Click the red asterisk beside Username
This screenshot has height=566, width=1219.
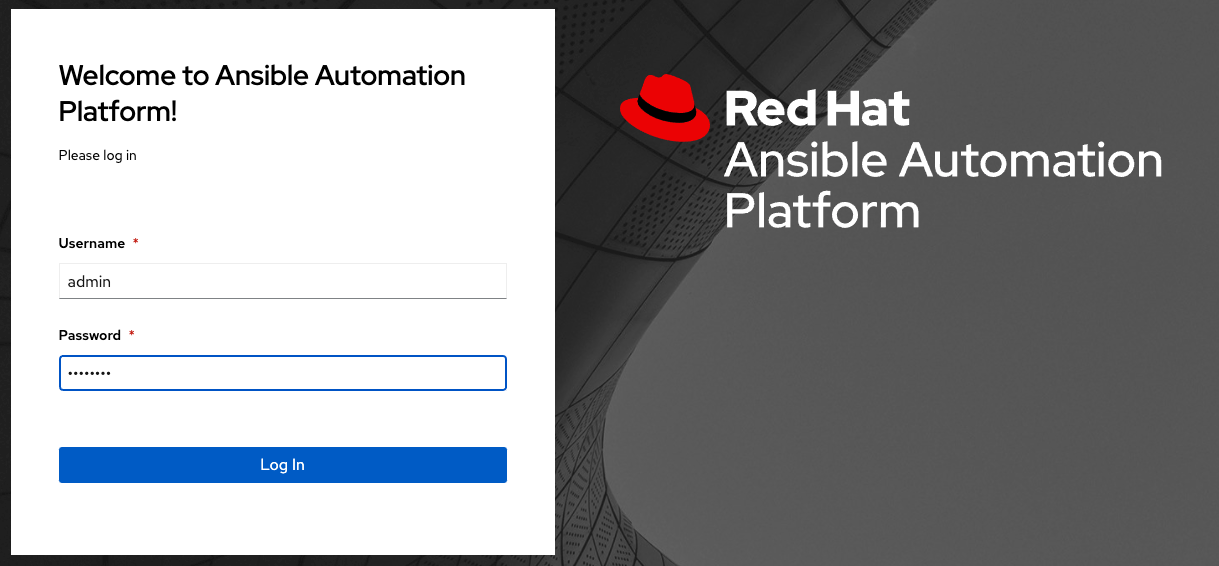point(135,243)
